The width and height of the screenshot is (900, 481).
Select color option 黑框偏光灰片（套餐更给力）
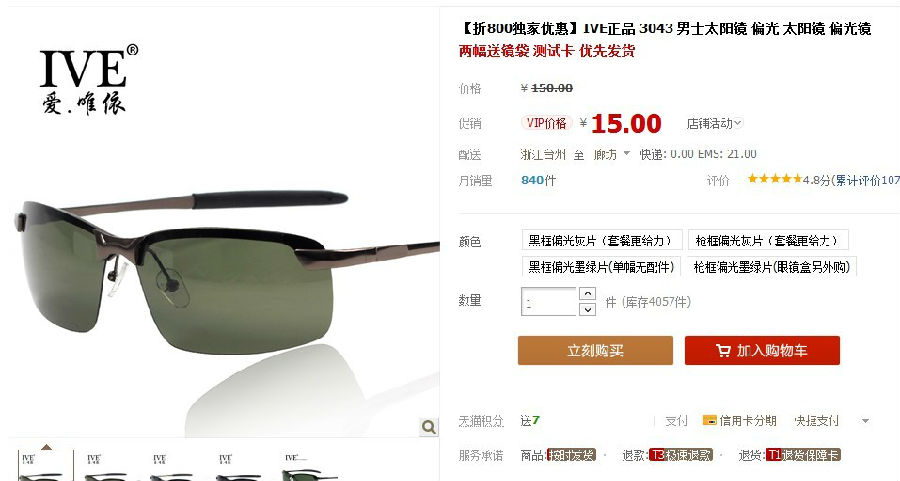(602, 240)
